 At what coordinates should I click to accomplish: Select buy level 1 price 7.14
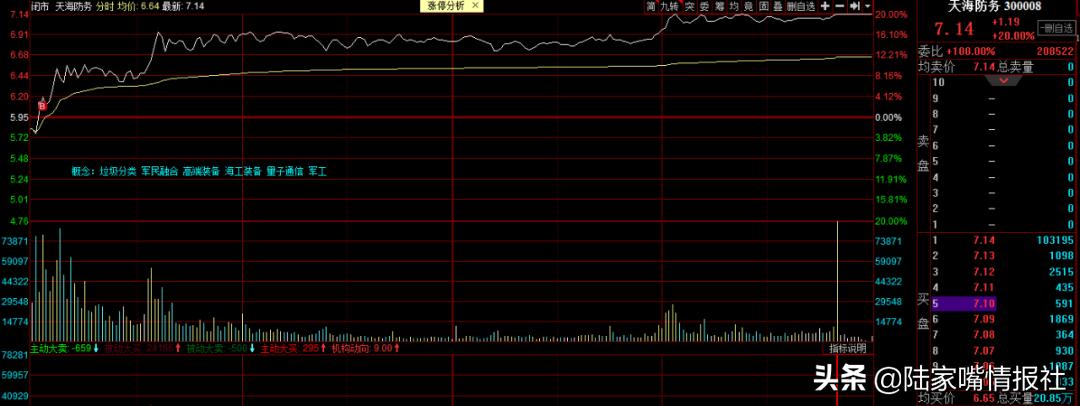pos(984,241)
